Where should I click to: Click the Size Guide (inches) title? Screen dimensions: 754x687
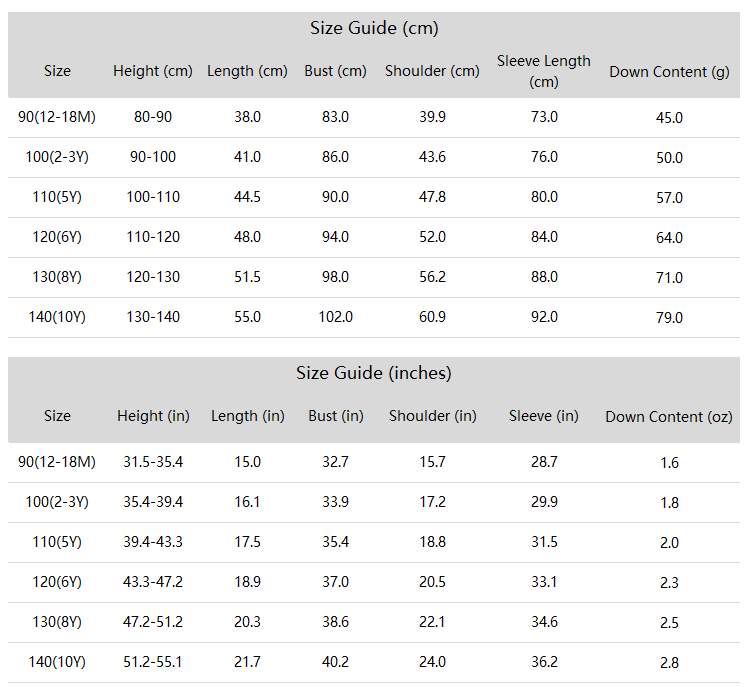click(374, 373)
